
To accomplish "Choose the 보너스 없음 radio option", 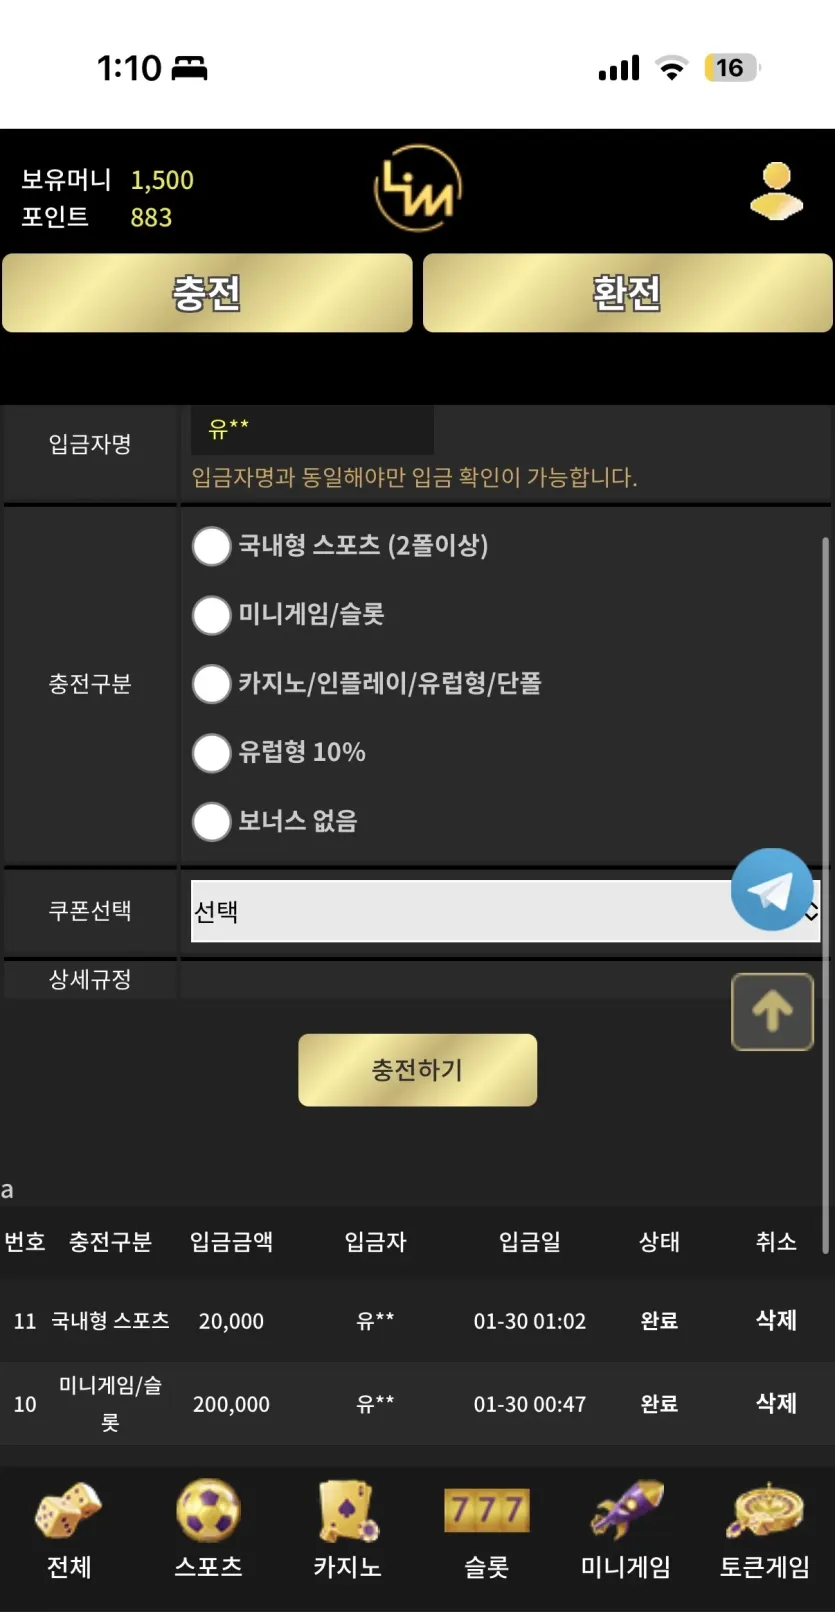I will (x=211, y=822).
